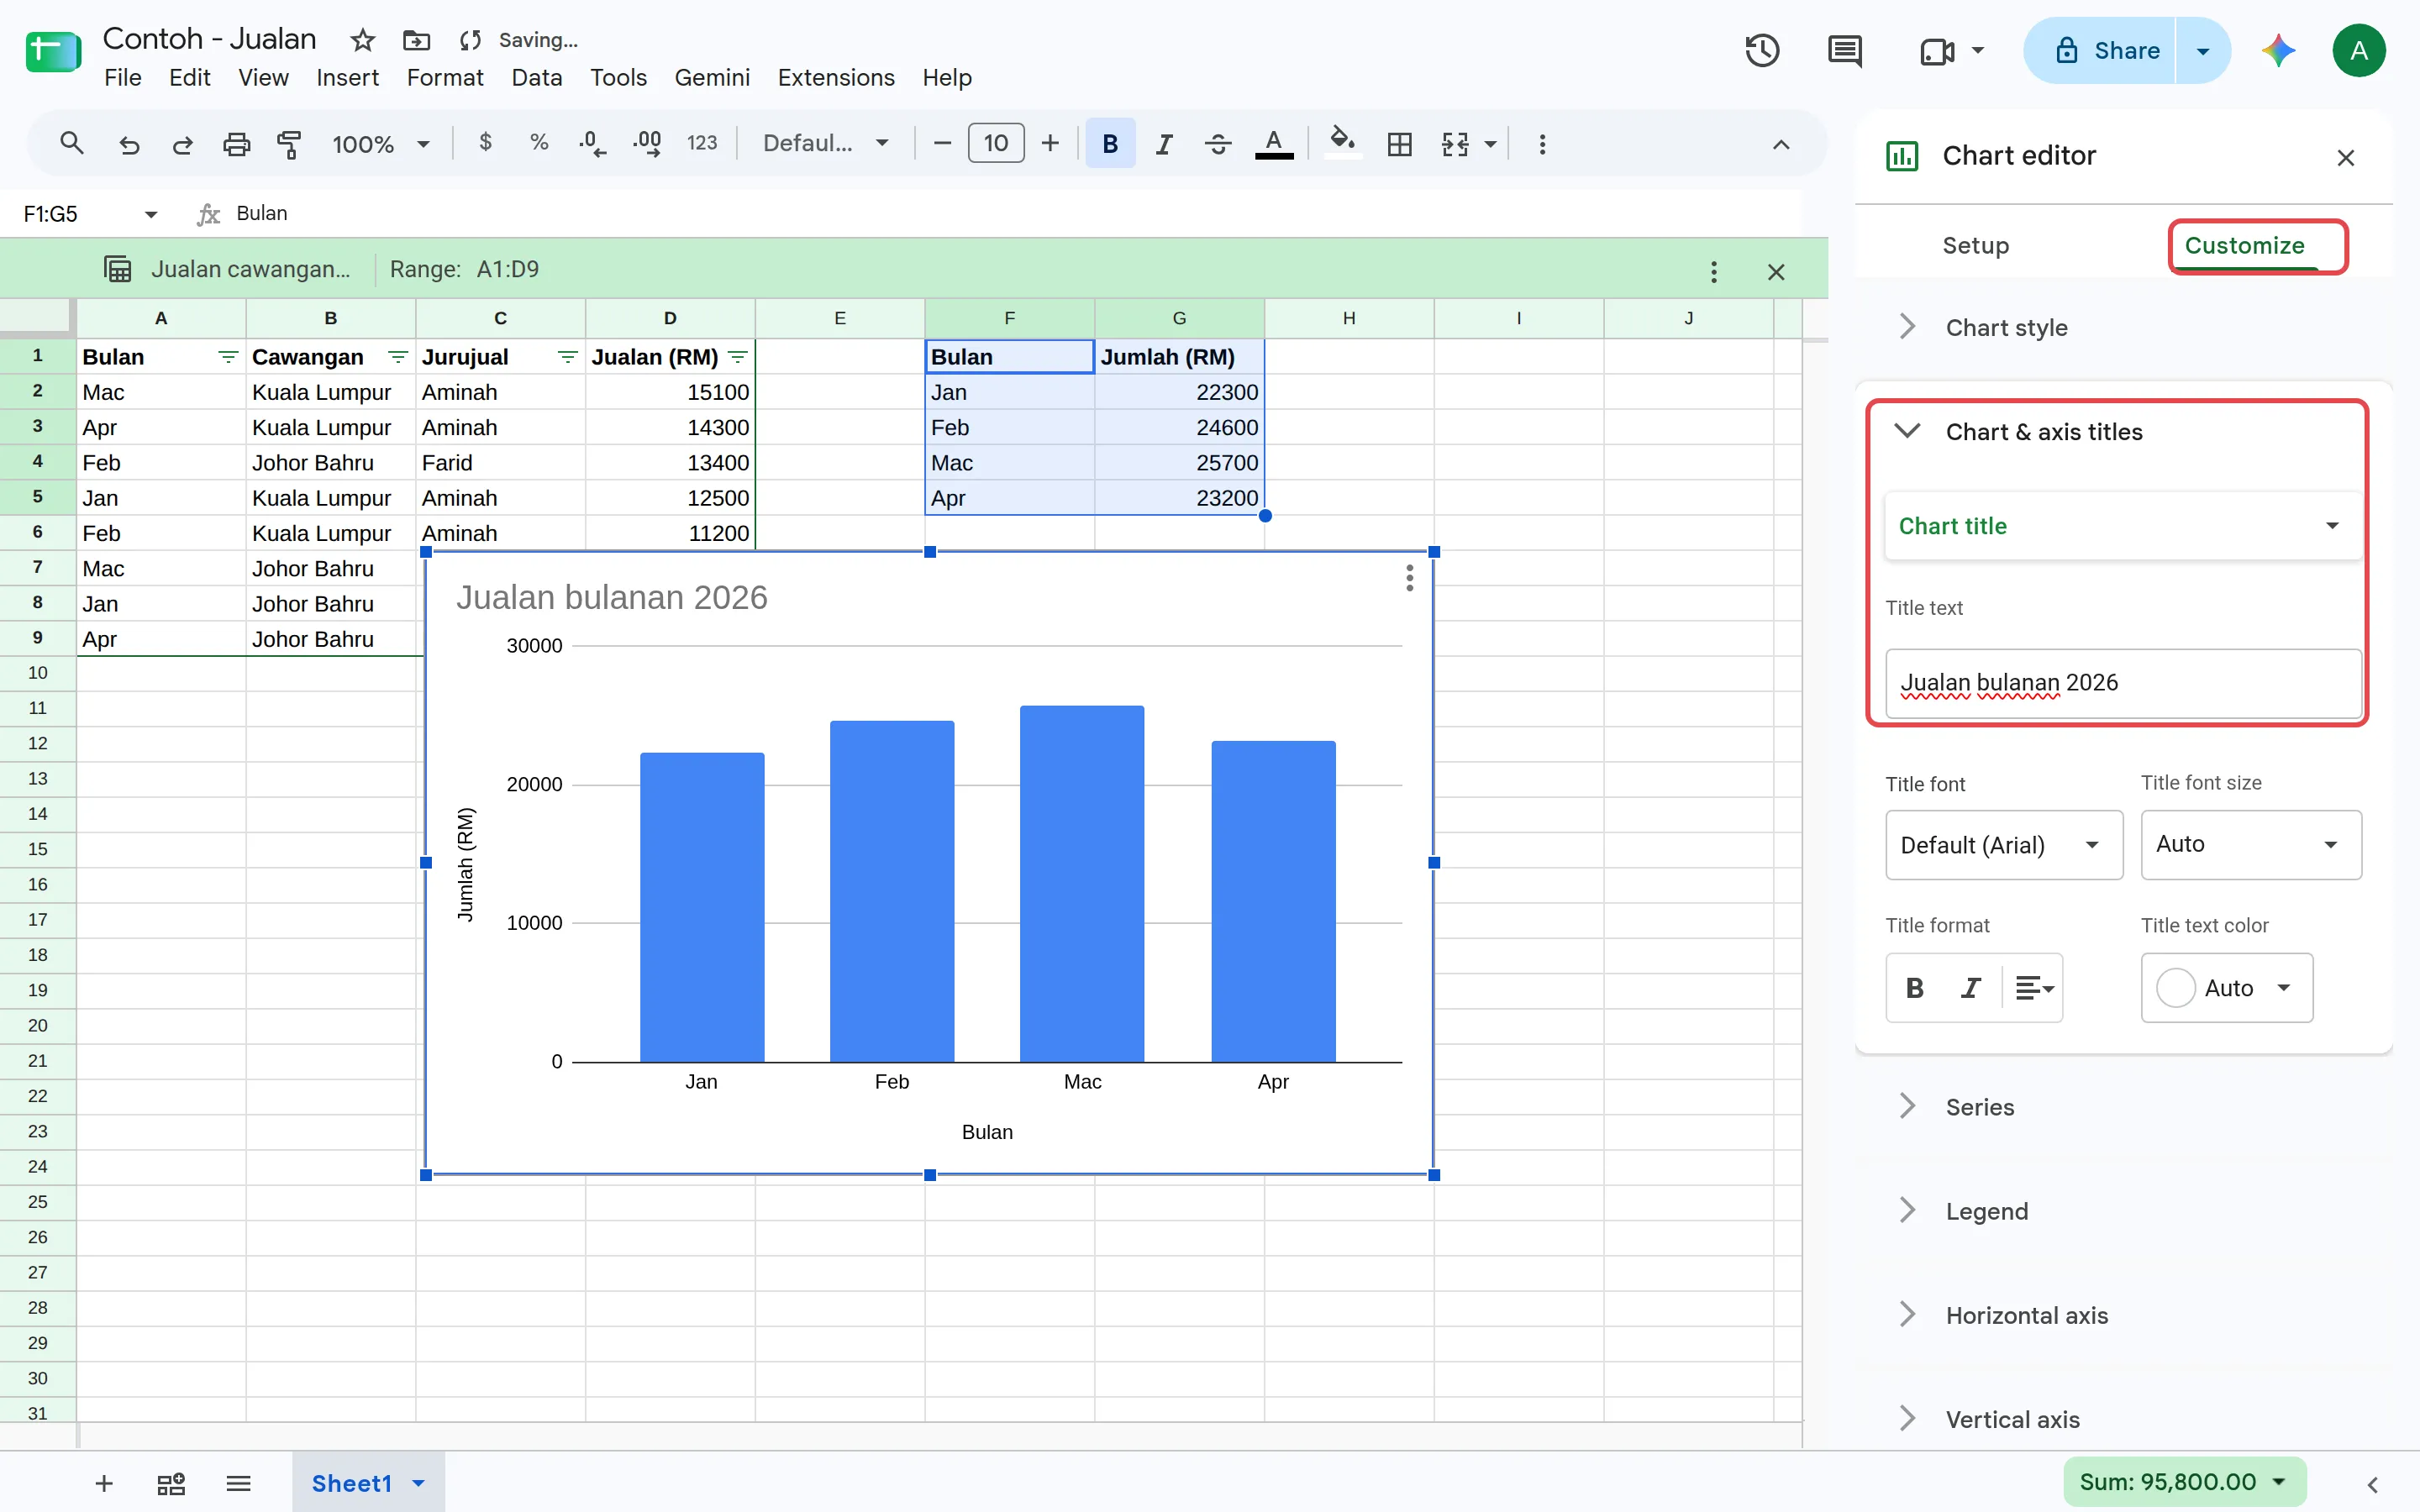Open the Title font size Auto dropdown

tap(2251, 845)
